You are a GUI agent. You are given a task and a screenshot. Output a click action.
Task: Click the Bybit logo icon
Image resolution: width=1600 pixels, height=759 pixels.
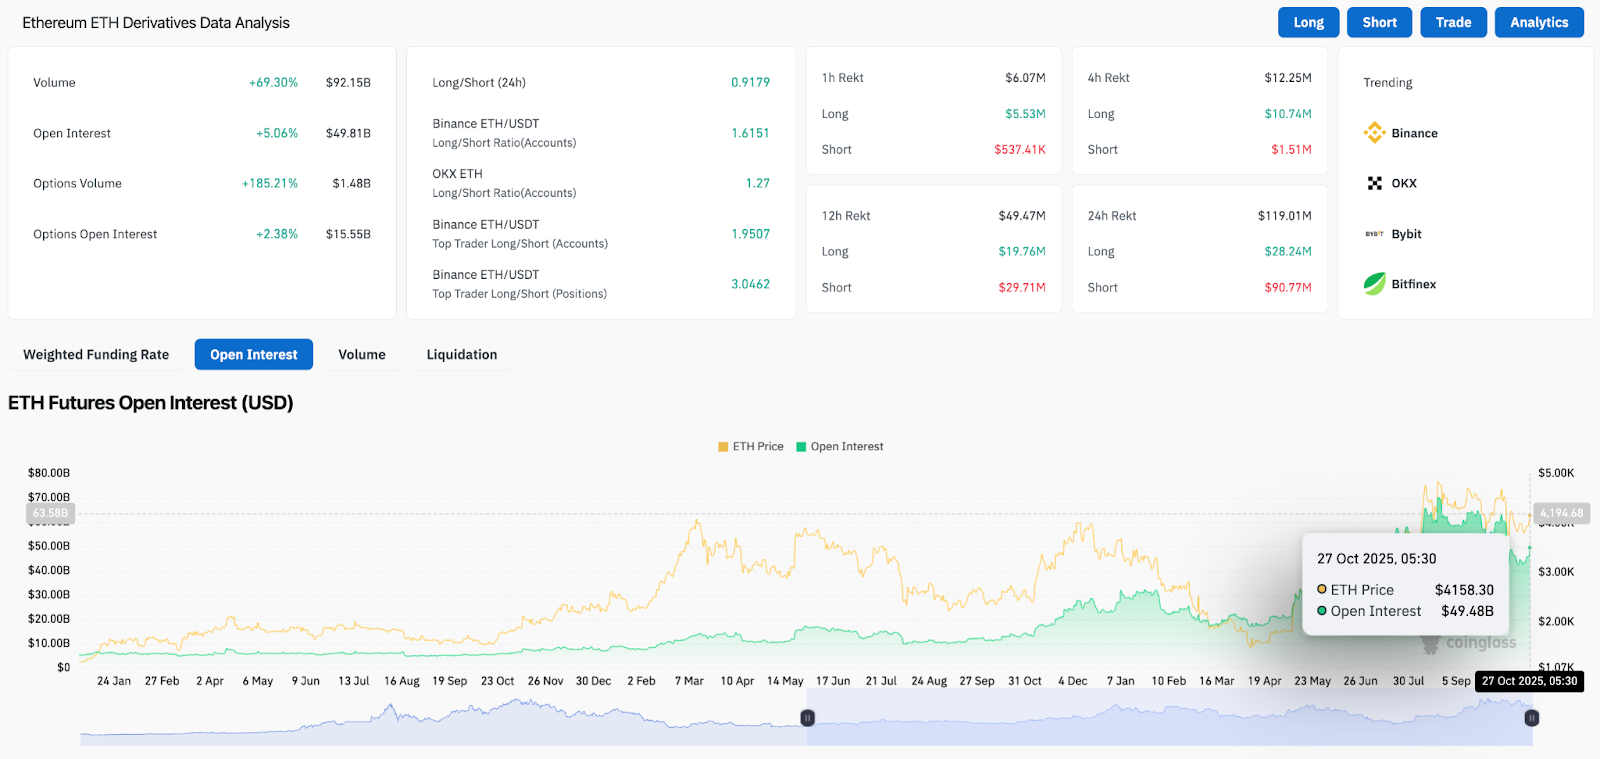coord(1375,234)
